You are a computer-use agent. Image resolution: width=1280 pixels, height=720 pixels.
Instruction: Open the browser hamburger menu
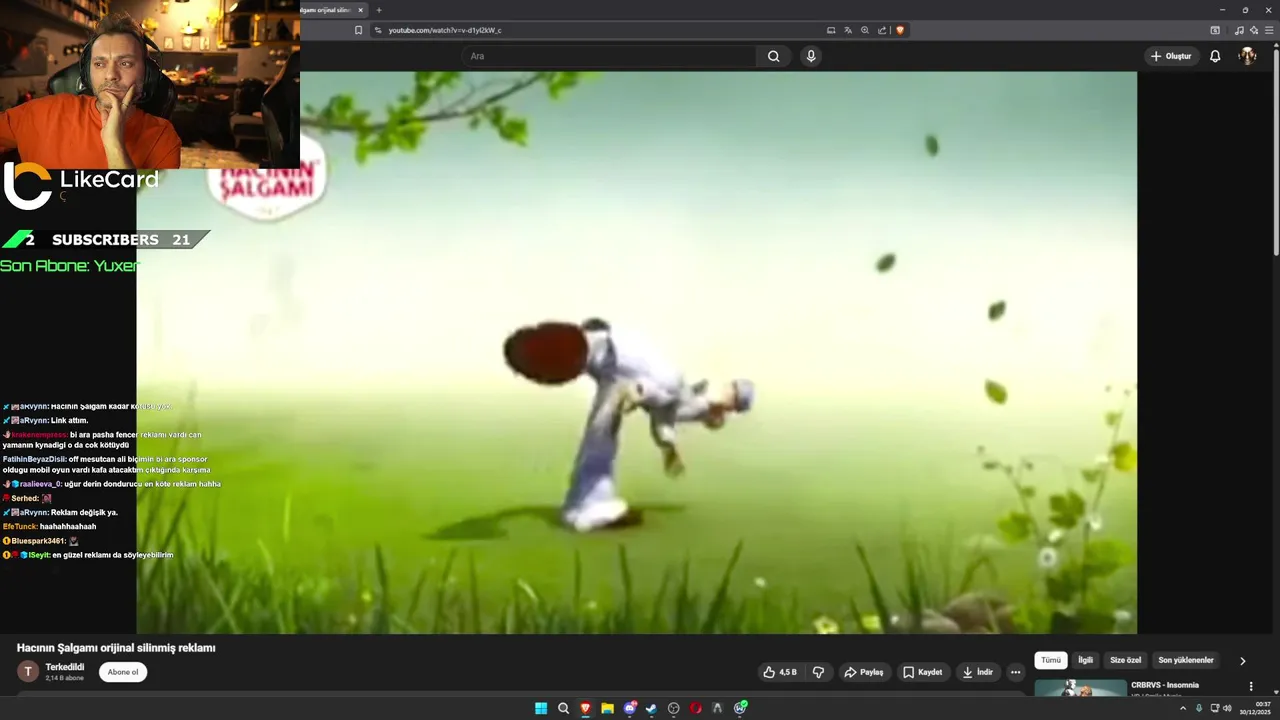[1269, 30]
